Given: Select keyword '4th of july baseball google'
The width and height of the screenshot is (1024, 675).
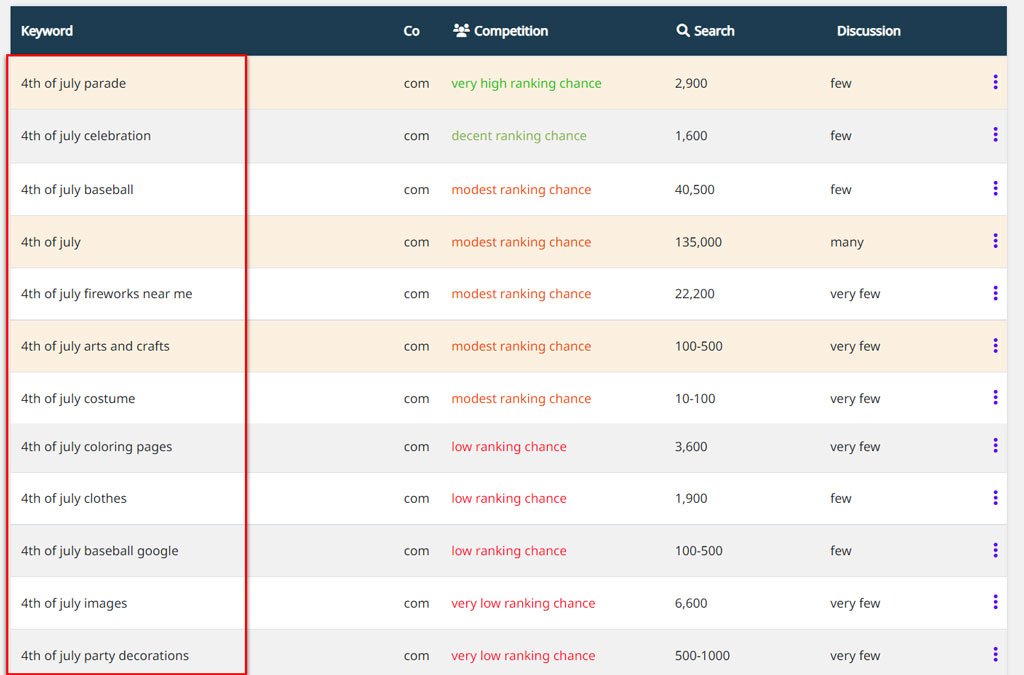Looking at the screenshot, I should (x=99, y=551).
